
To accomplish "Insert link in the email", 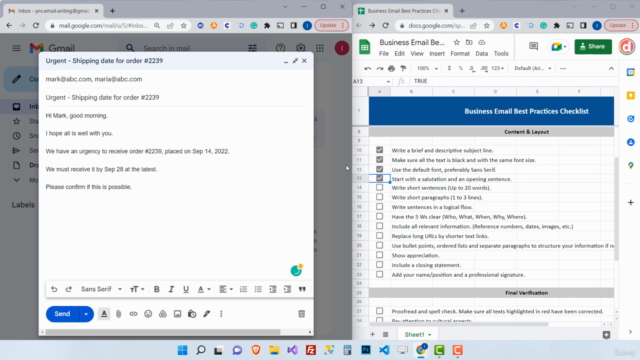I will (133, 314).
